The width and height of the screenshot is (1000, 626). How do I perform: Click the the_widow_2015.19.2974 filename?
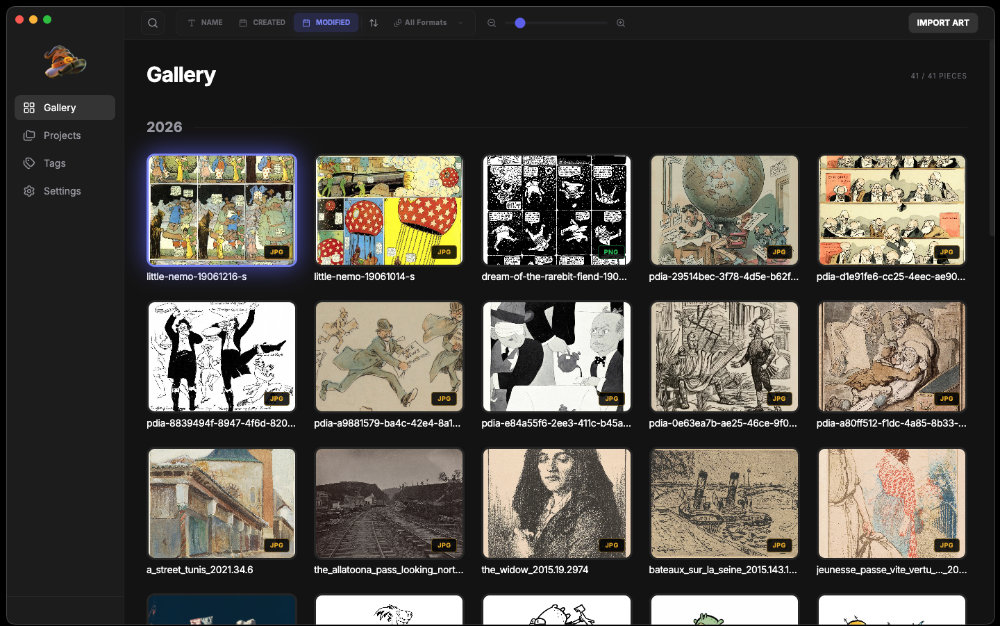coord(534,570)
